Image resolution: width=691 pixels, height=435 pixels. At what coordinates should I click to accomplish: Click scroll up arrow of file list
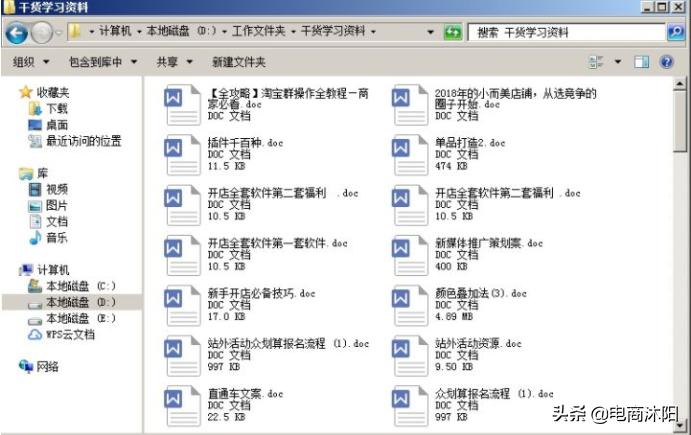coord(679,84)
